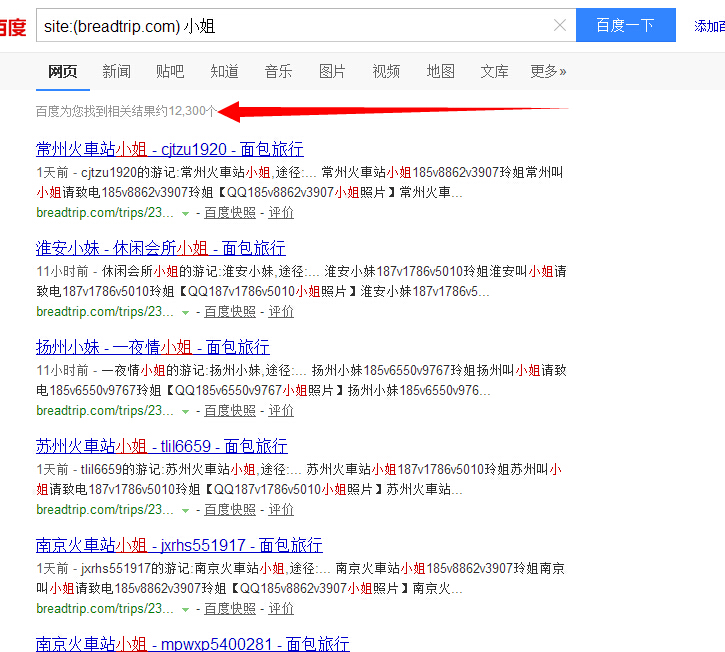Expand 更多» menu
This screenshot has height=652, width=725.
click(548, 71)
